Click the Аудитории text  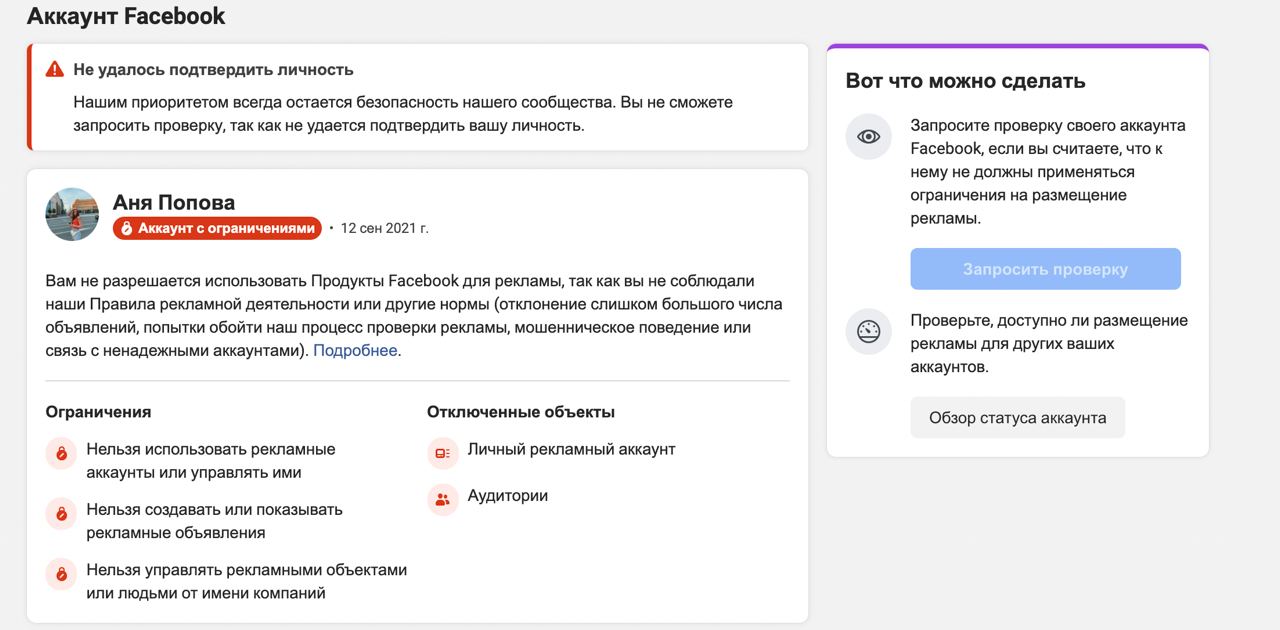508,496
